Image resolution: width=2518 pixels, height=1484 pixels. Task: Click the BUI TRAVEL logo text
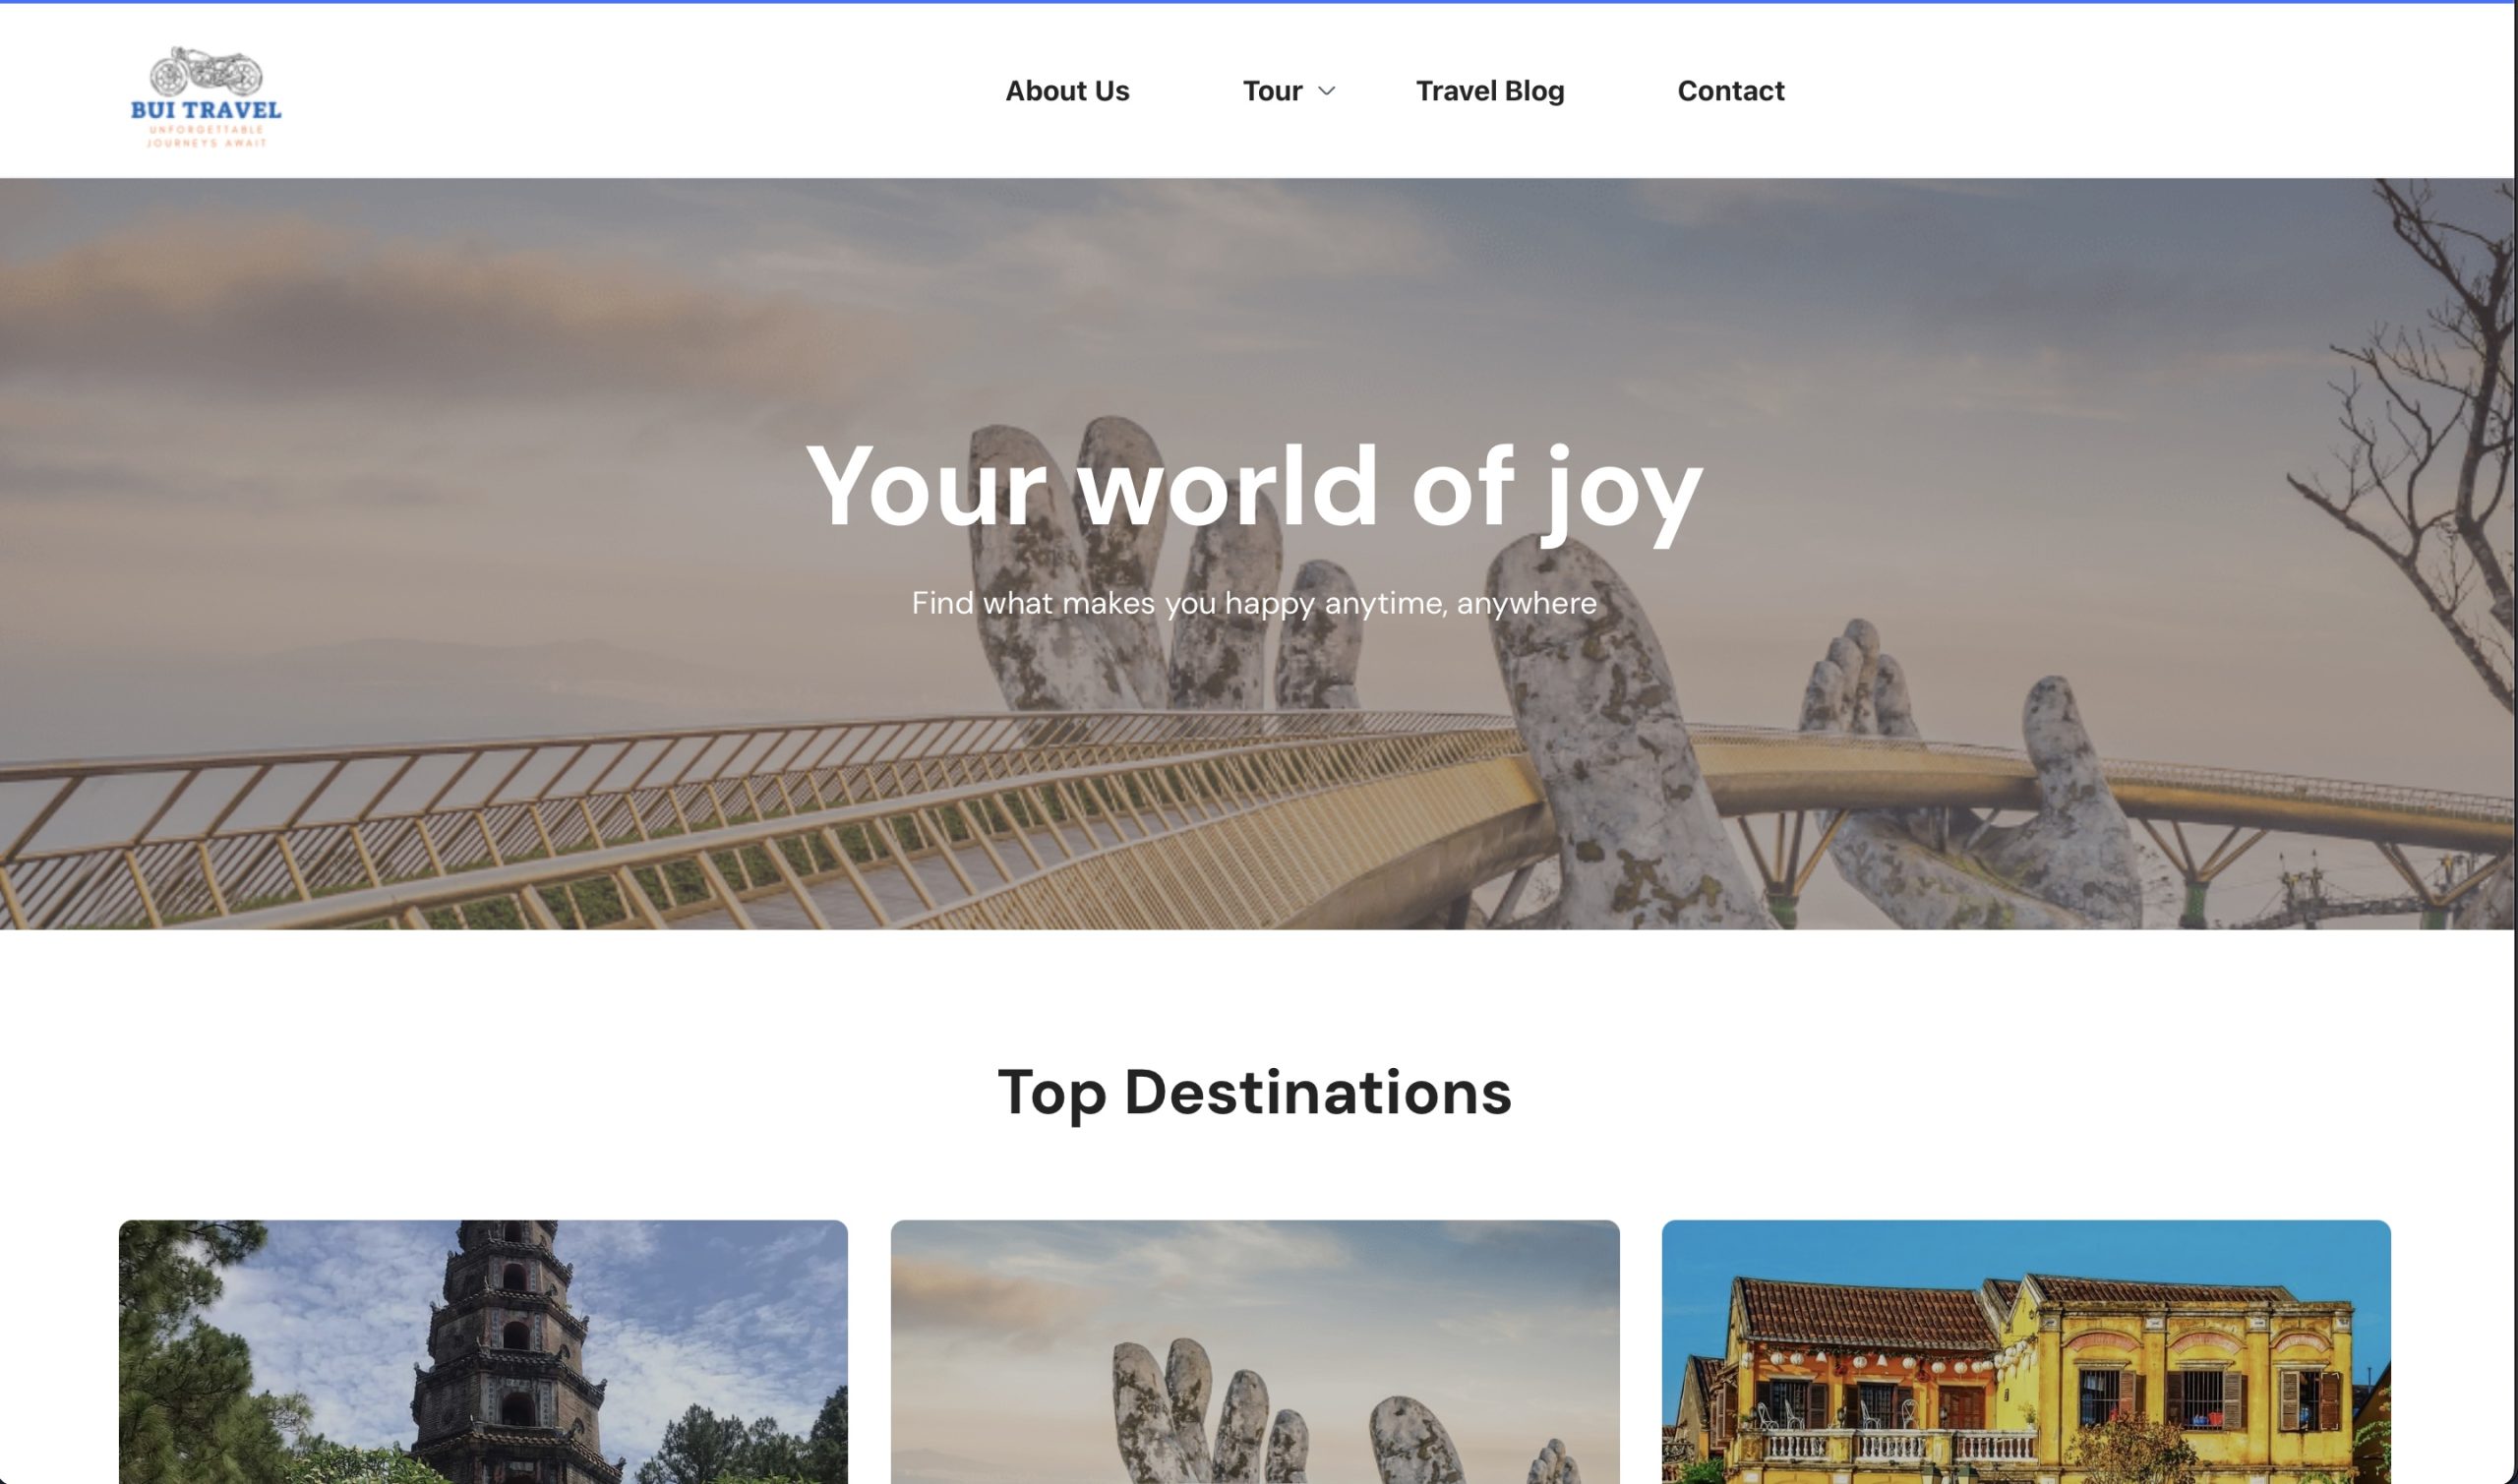pos(206,110)
